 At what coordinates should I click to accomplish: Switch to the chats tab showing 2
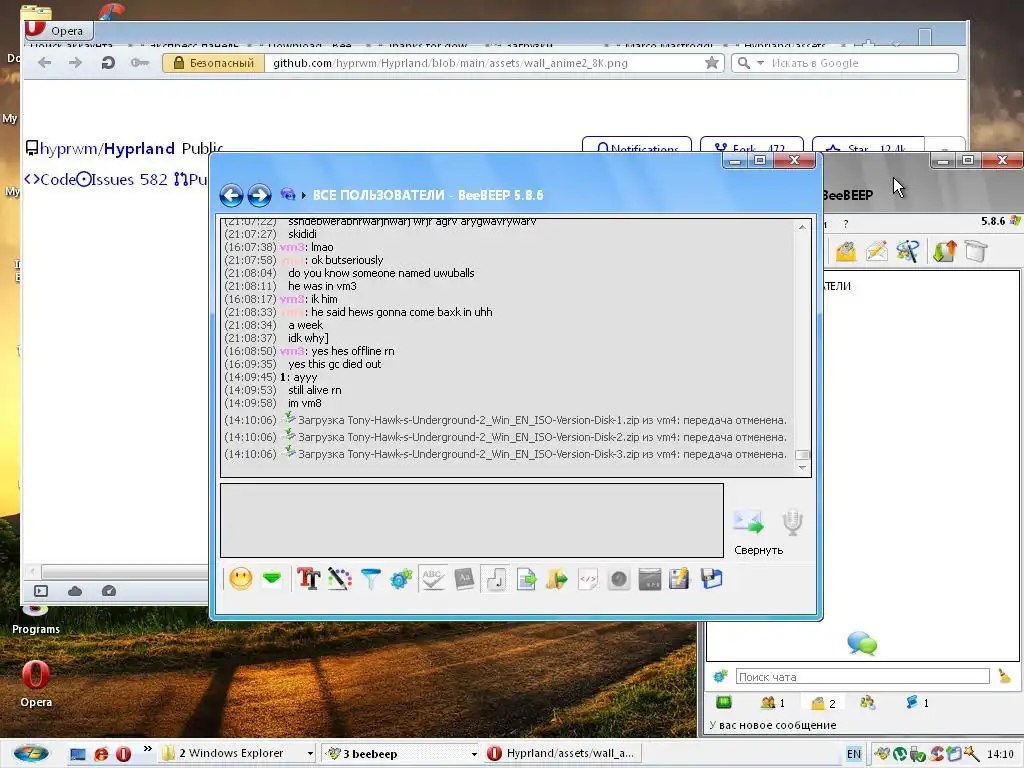coord(823,703)
